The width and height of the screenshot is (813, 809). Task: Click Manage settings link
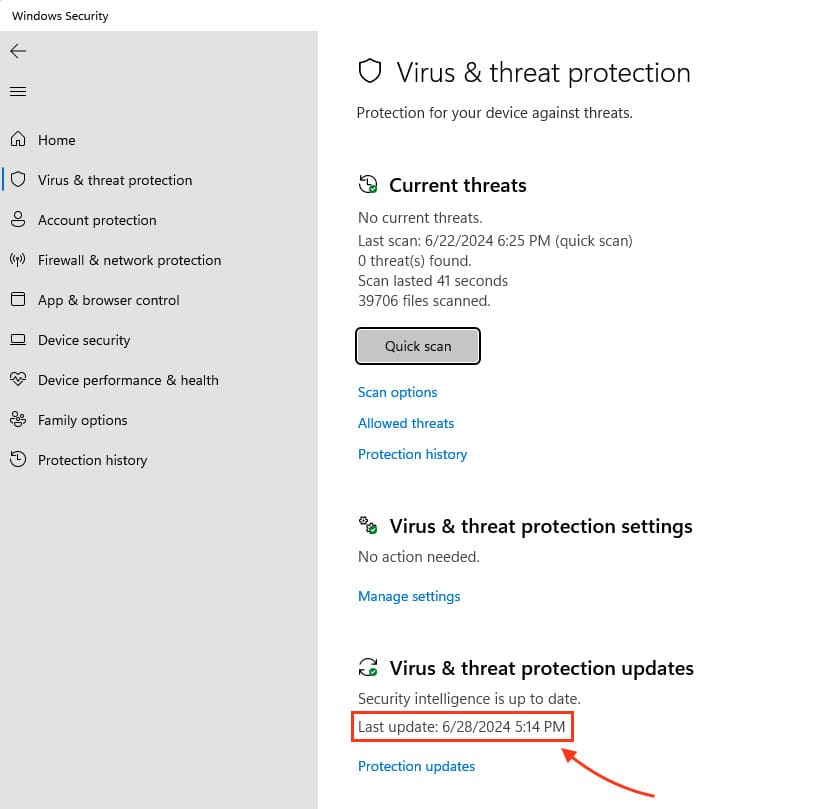tap(409, 596)
